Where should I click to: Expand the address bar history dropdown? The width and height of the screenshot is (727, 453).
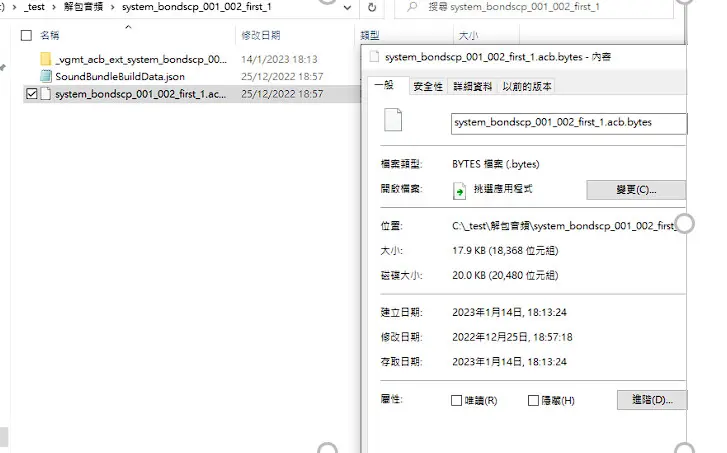[347, 7]
